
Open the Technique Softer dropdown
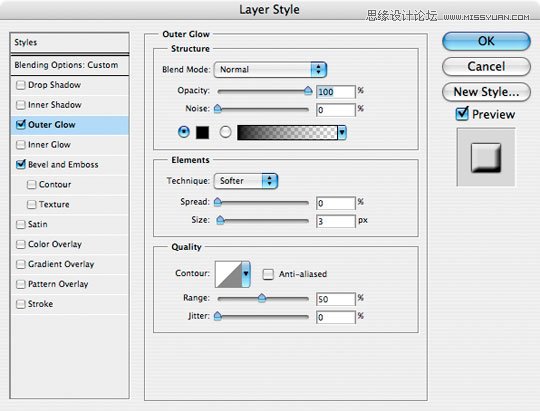tap(246, 181)
